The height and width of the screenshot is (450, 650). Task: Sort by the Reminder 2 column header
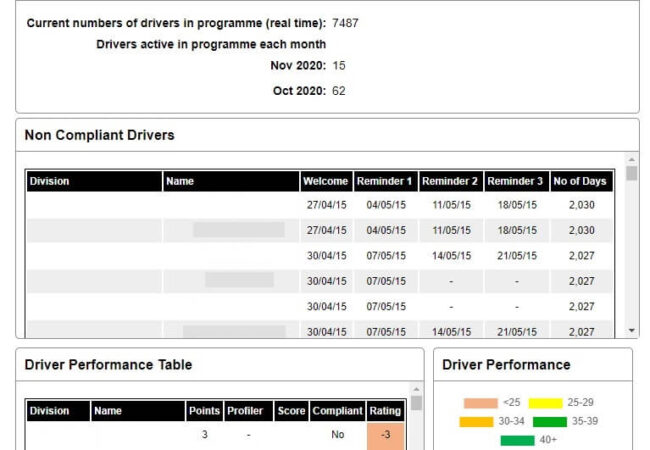451,181
